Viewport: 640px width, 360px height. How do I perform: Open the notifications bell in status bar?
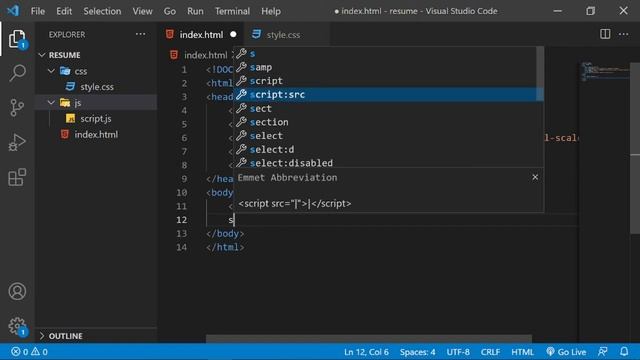tap(624, 351)
